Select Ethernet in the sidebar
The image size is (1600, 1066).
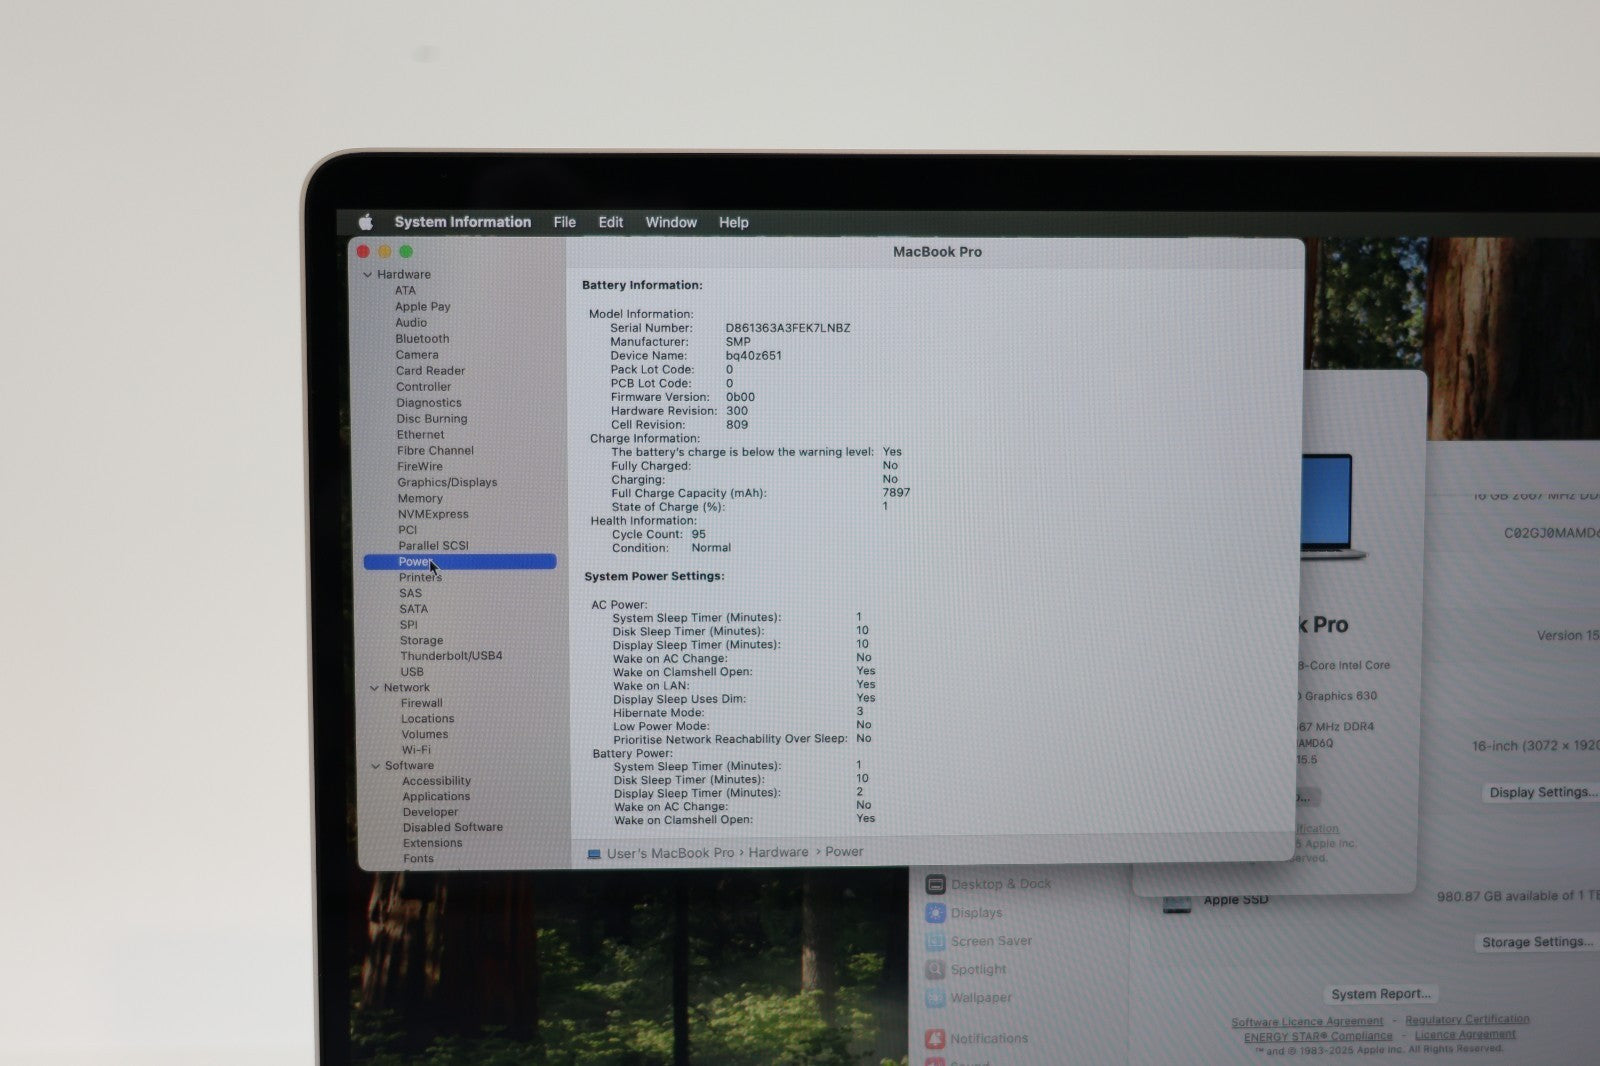pos(420,434)
